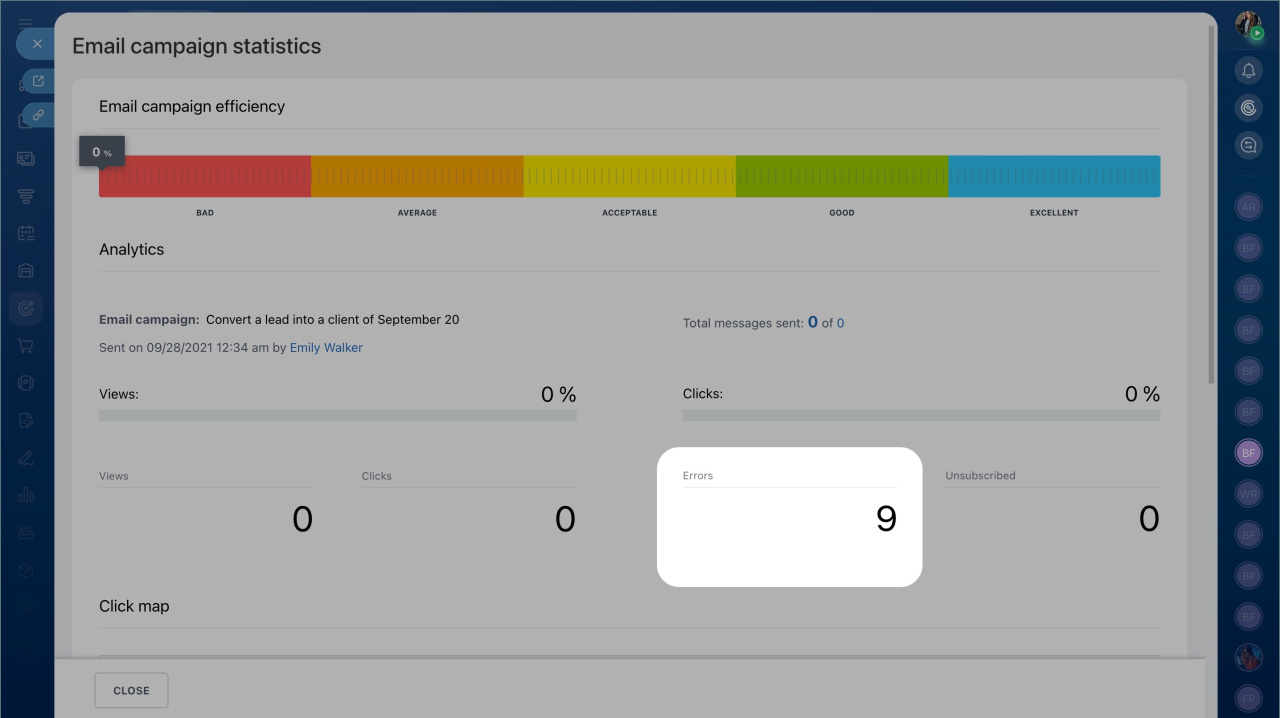Open statistics in new window icon
Screen dimensions: 1280x718
pos(39,81)
